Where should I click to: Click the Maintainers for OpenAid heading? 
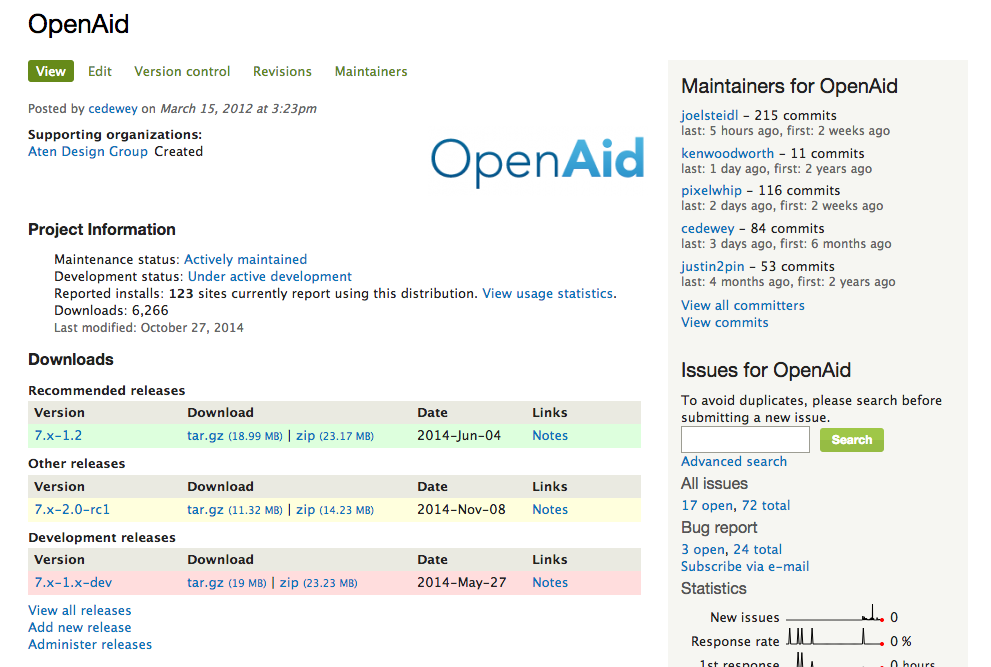coord(789,86)
